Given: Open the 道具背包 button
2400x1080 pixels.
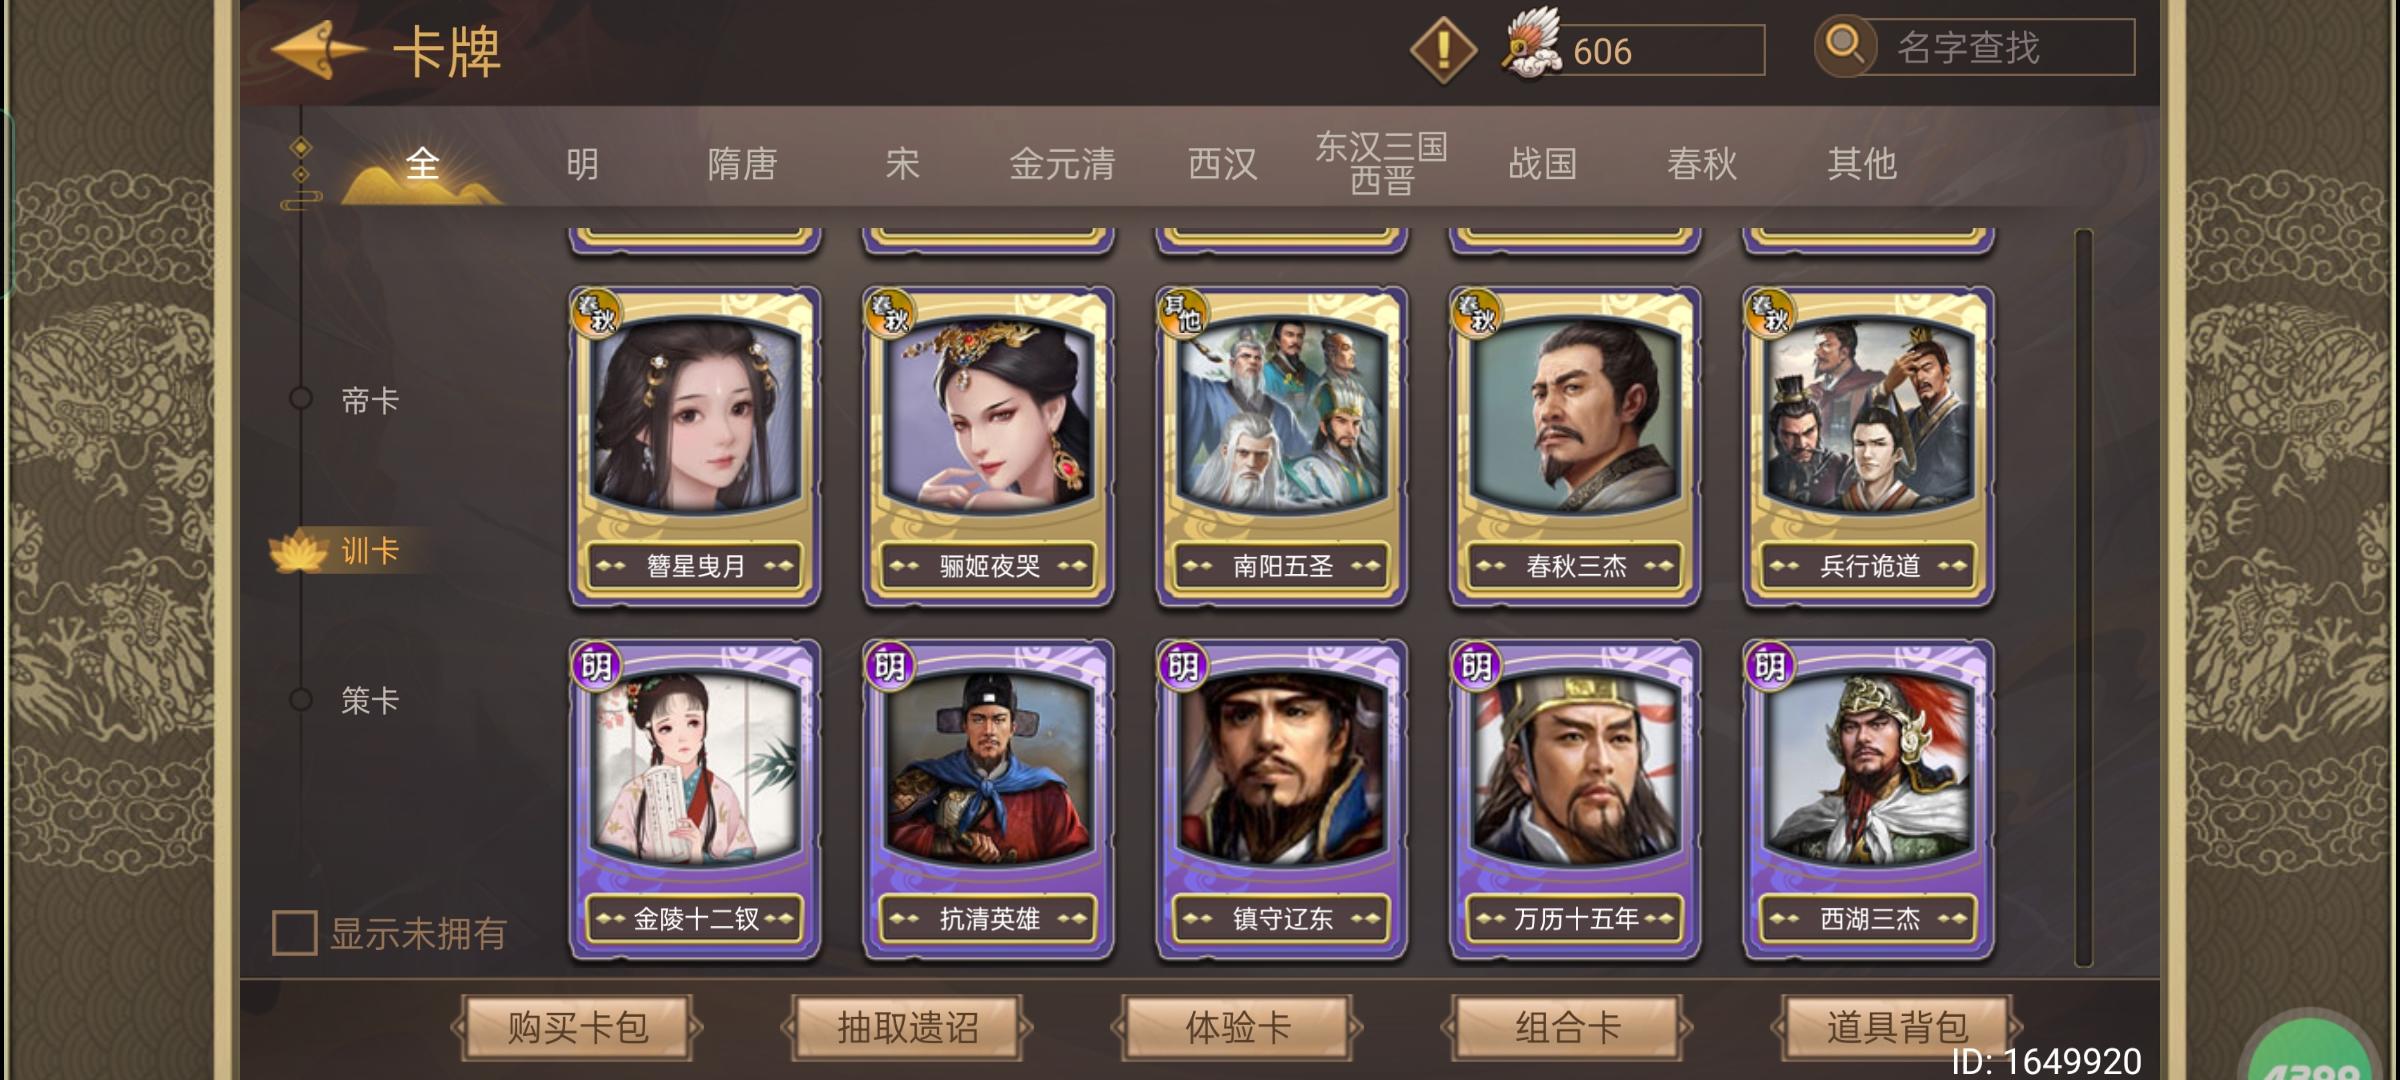Looking at the screenshot, I should pos(1897,1027).
